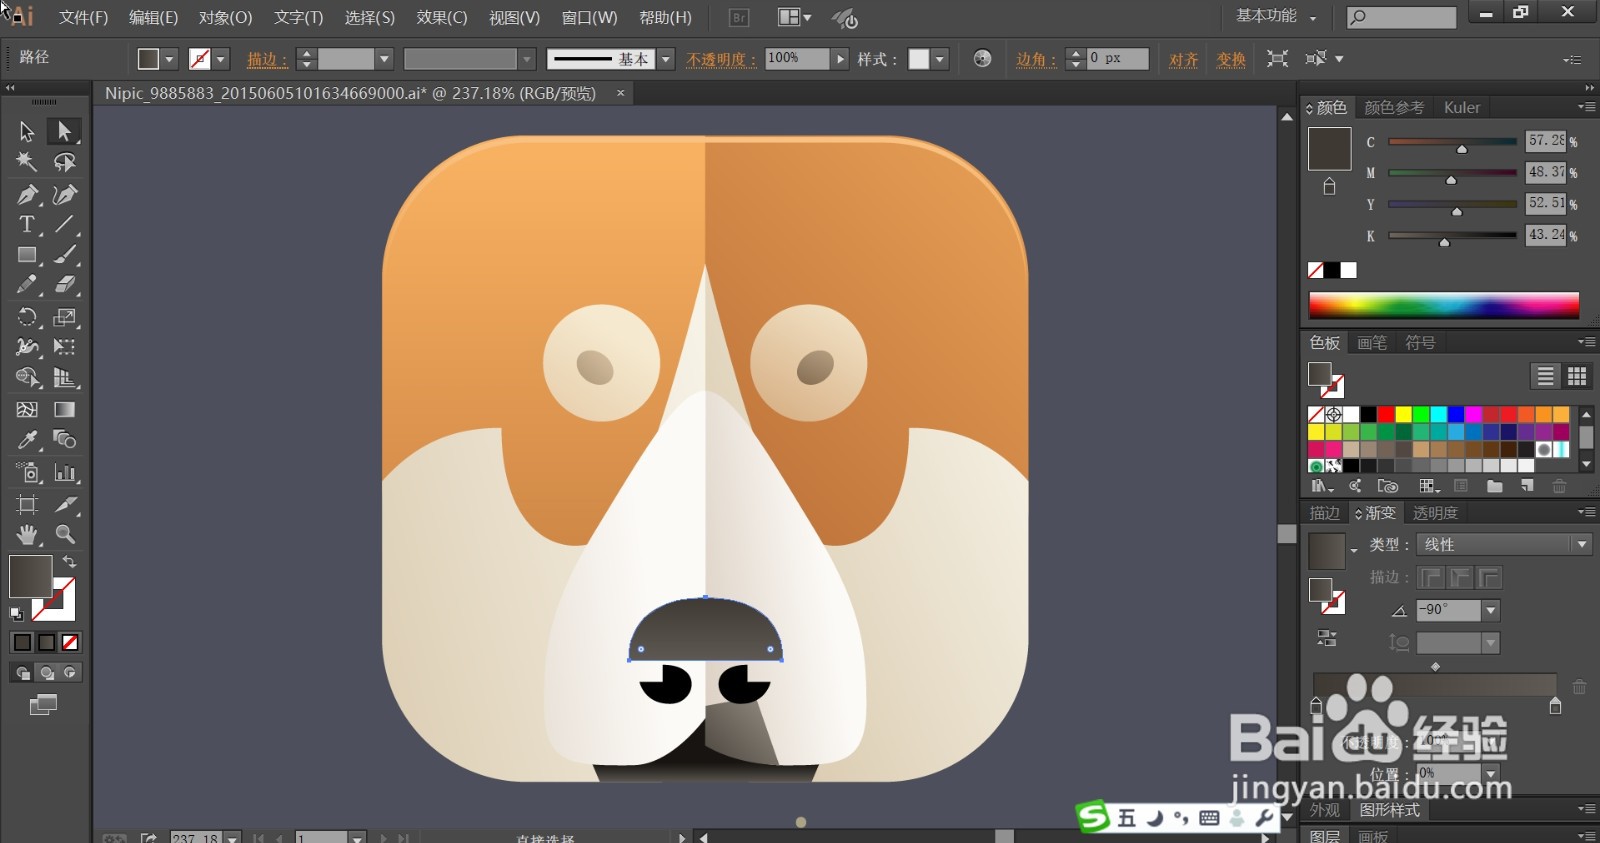Select the Selection tool (black arrow)
Viewport: 1600px width, 843px height.
27,131
